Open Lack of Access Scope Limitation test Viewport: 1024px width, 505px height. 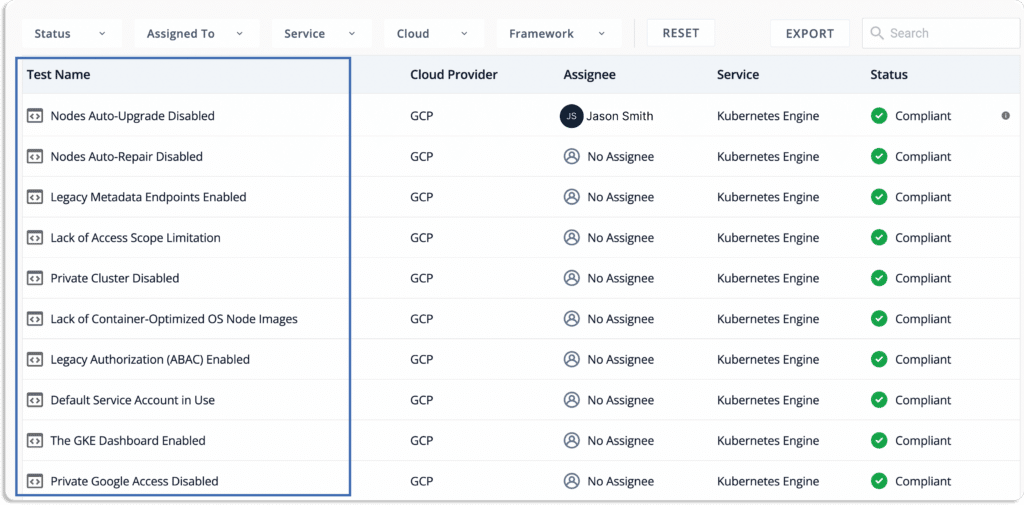pyautogui.click(x=135, y=238)
